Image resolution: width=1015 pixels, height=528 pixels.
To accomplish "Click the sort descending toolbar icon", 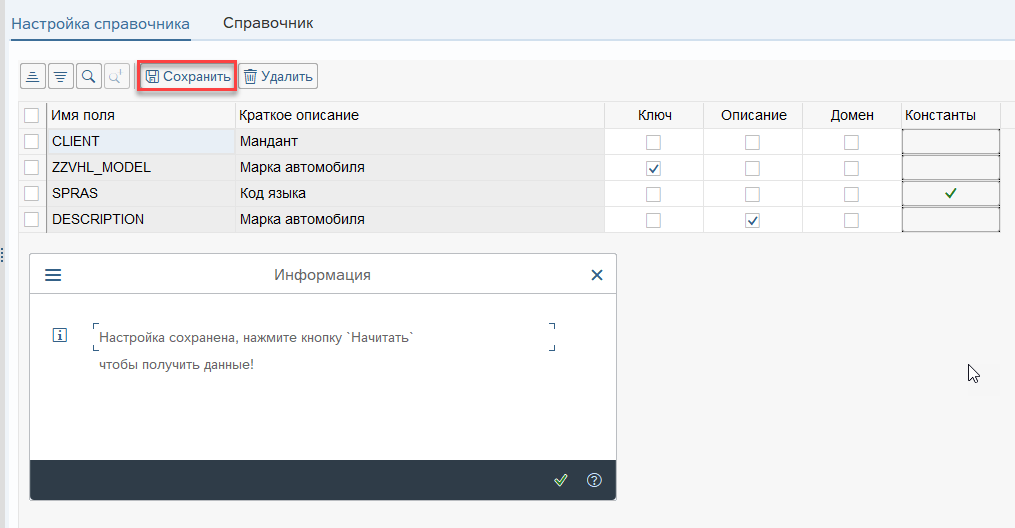I will click(x=61, y=76).
